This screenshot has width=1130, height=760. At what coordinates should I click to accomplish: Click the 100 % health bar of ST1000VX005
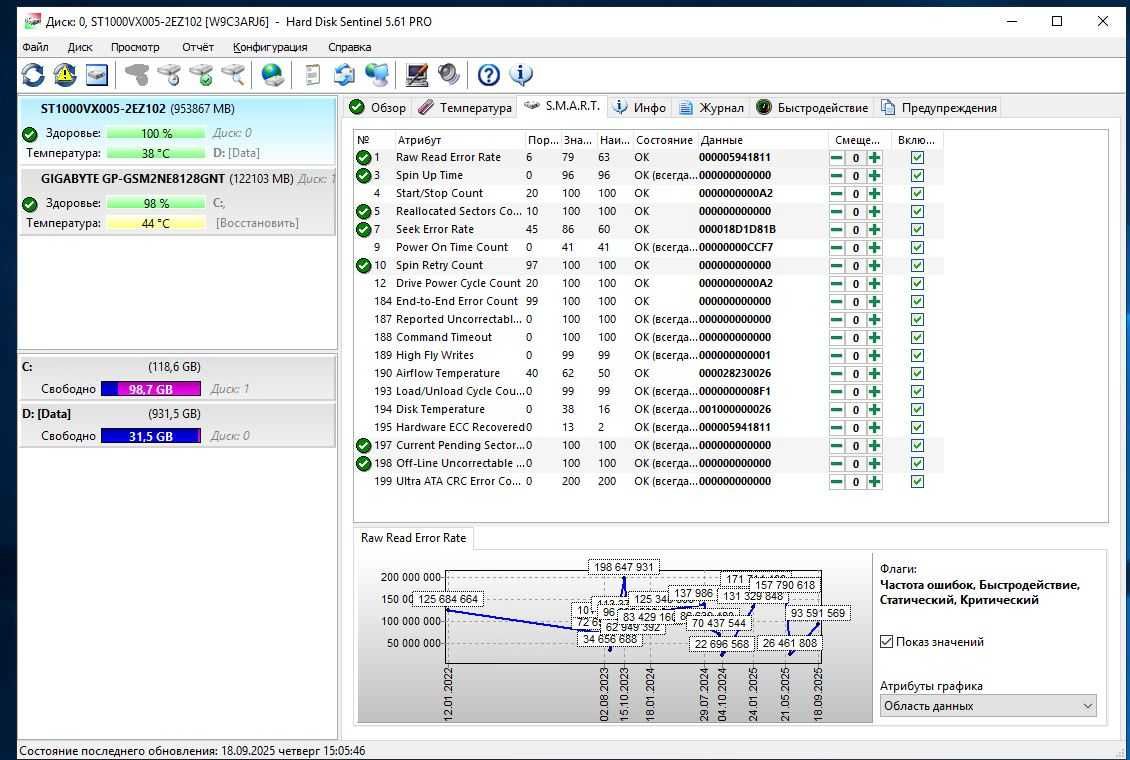(156, 133)
